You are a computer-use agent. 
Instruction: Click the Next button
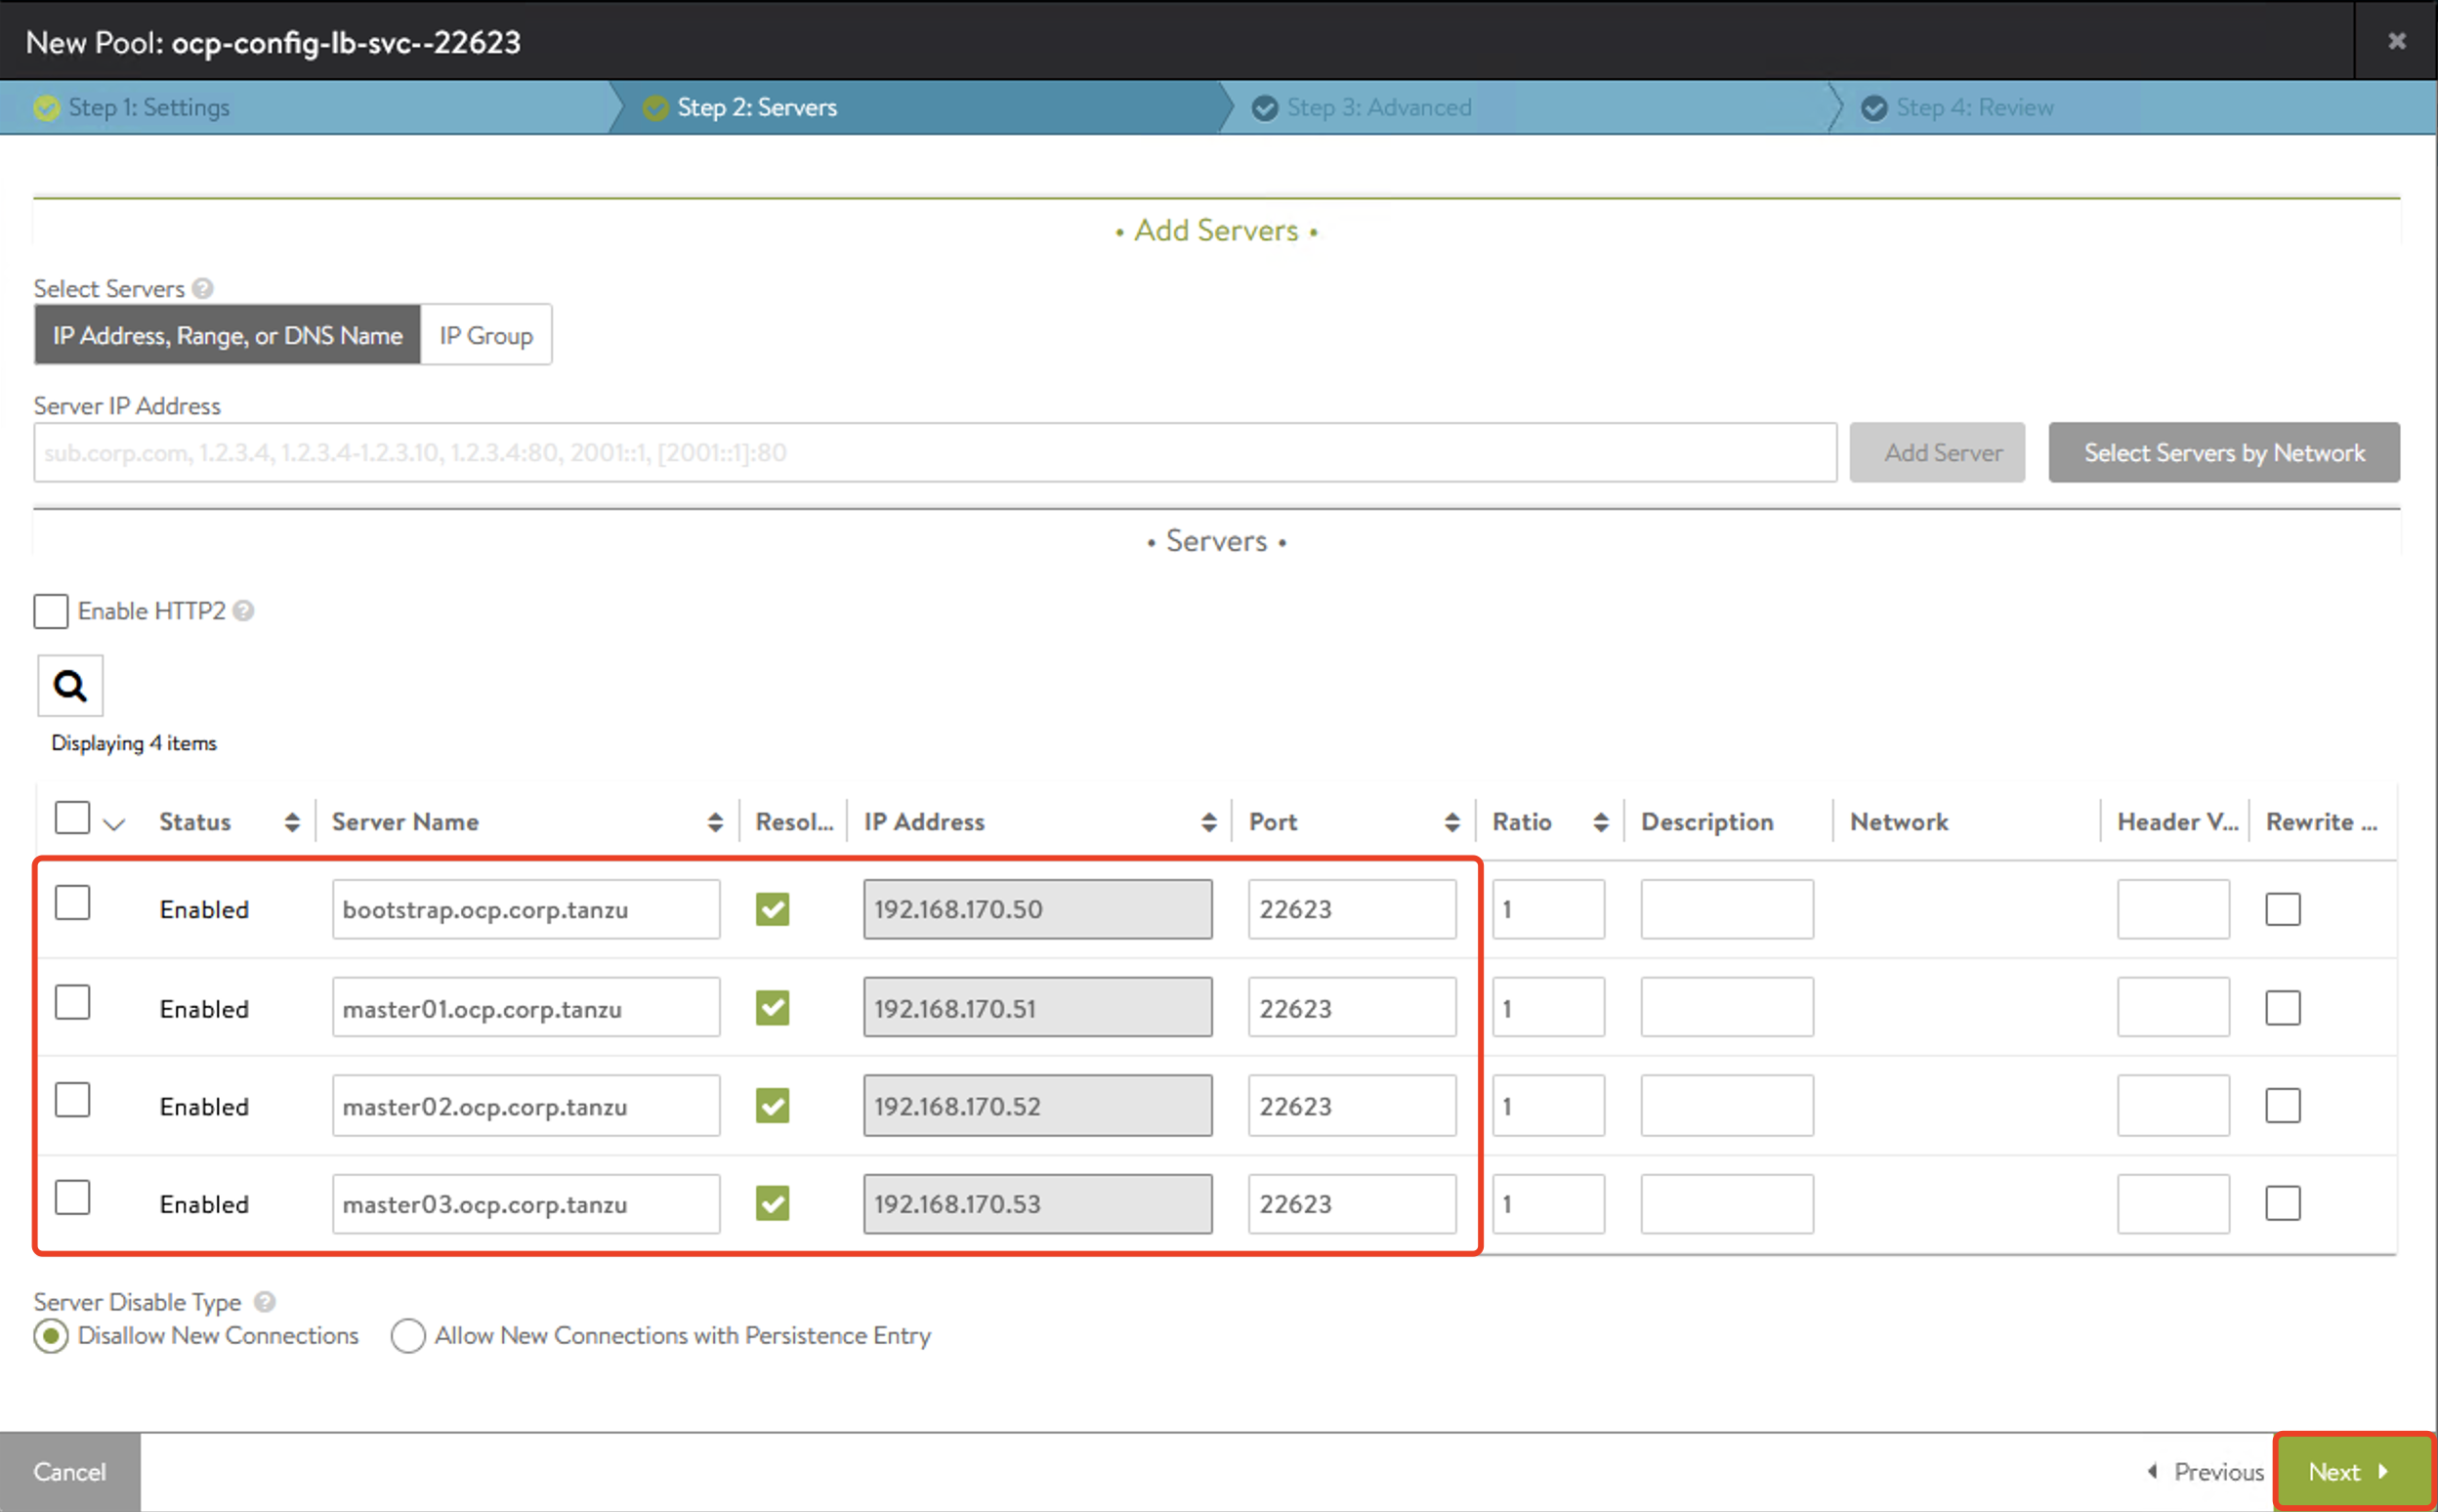point(2351,1472)
